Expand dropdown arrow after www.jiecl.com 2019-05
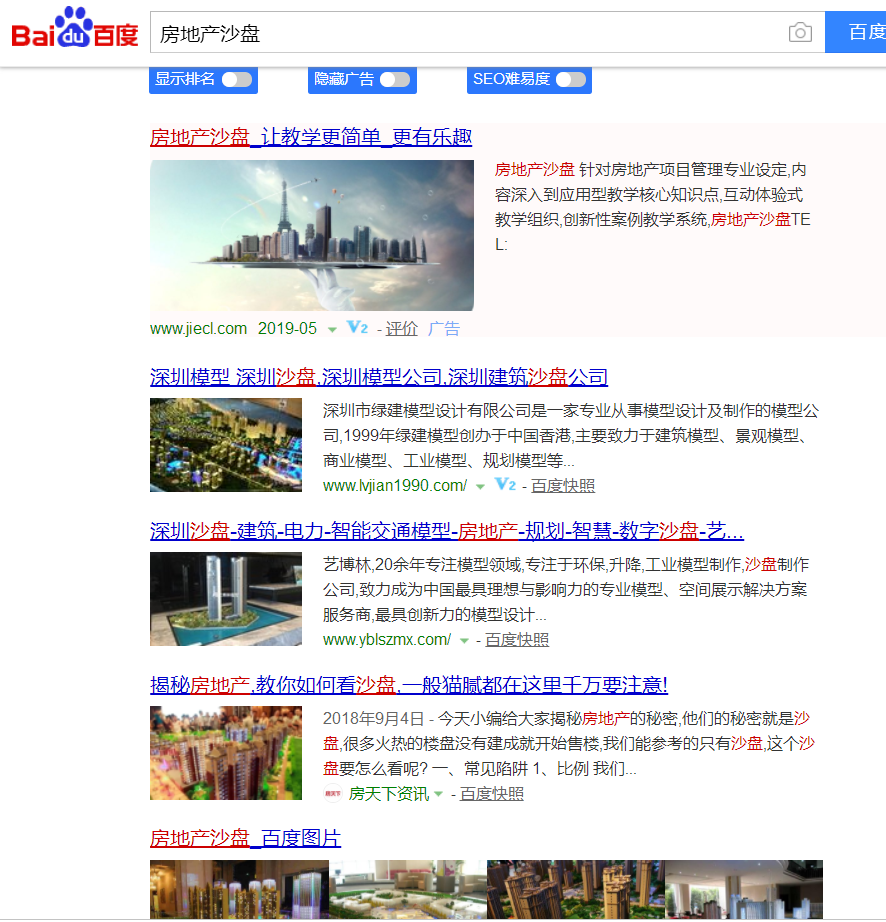The height and width of the screenshot is (922, 886). click(332, 330)
